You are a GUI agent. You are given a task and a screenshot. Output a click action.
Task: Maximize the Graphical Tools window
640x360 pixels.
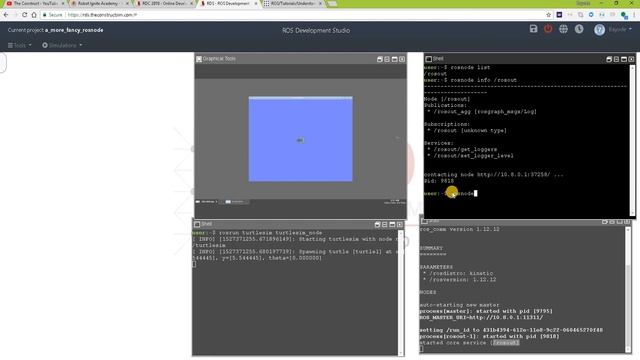394,59
